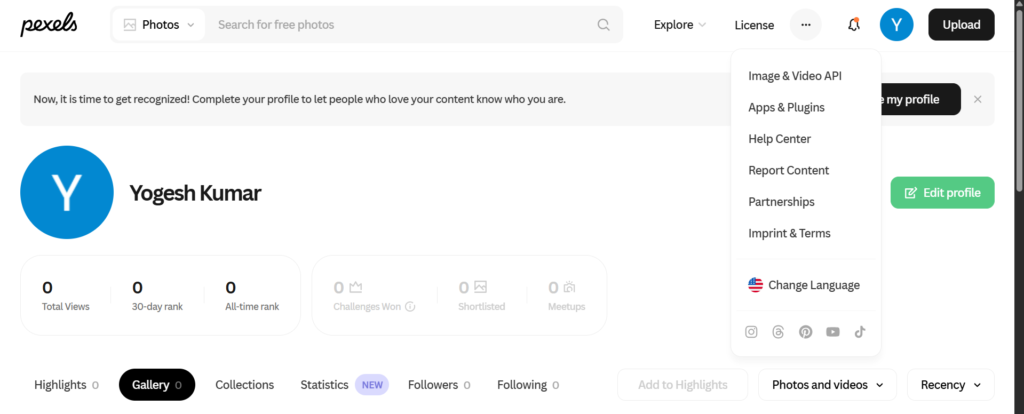Image resolution: width=1024 pixels, height=414 pixels.
Task: Click the search for free photos field
Action: pos(400,25)
